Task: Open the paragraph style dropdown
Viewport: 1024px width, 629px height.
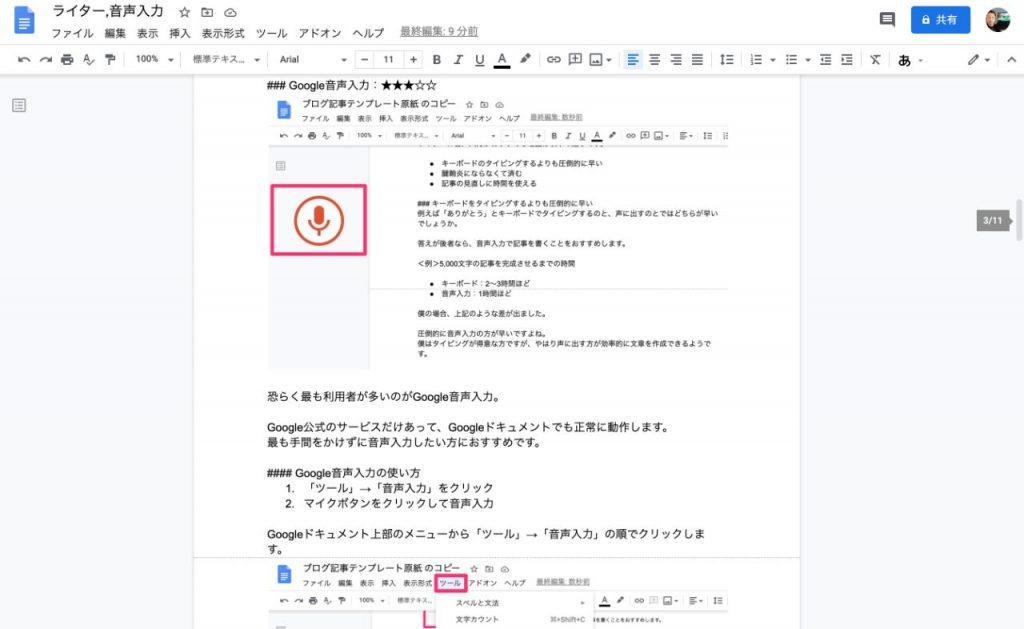Action: coord(226,60)
